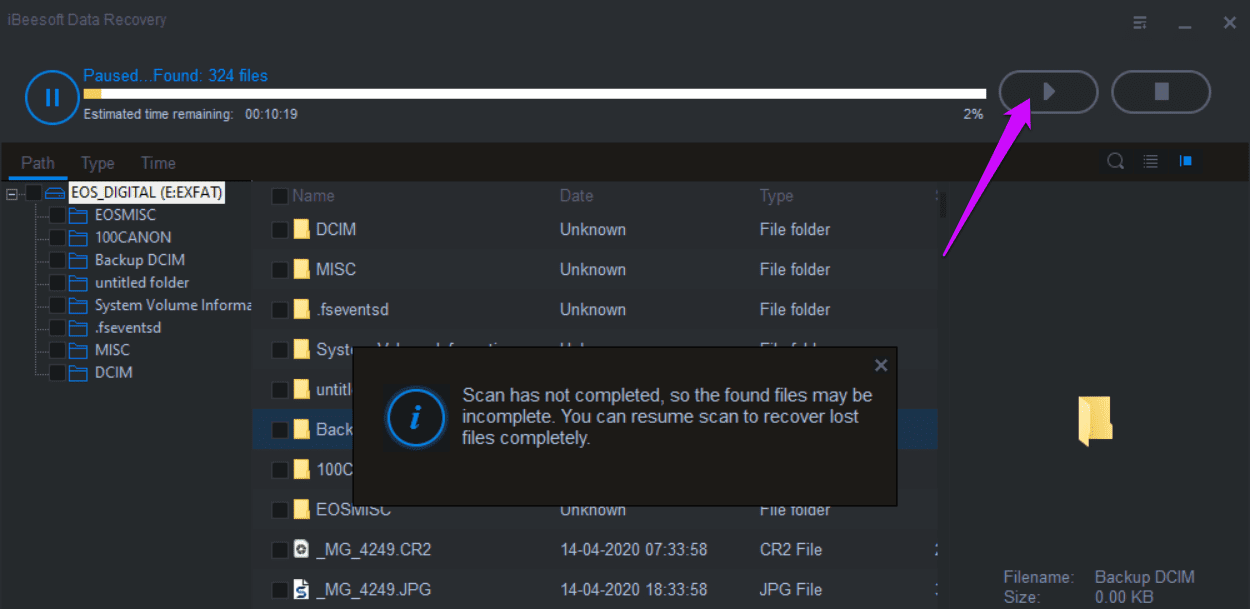Switch to preview pane view icon
This screenshot has height=609, width=1250.
coord(1186,161)
